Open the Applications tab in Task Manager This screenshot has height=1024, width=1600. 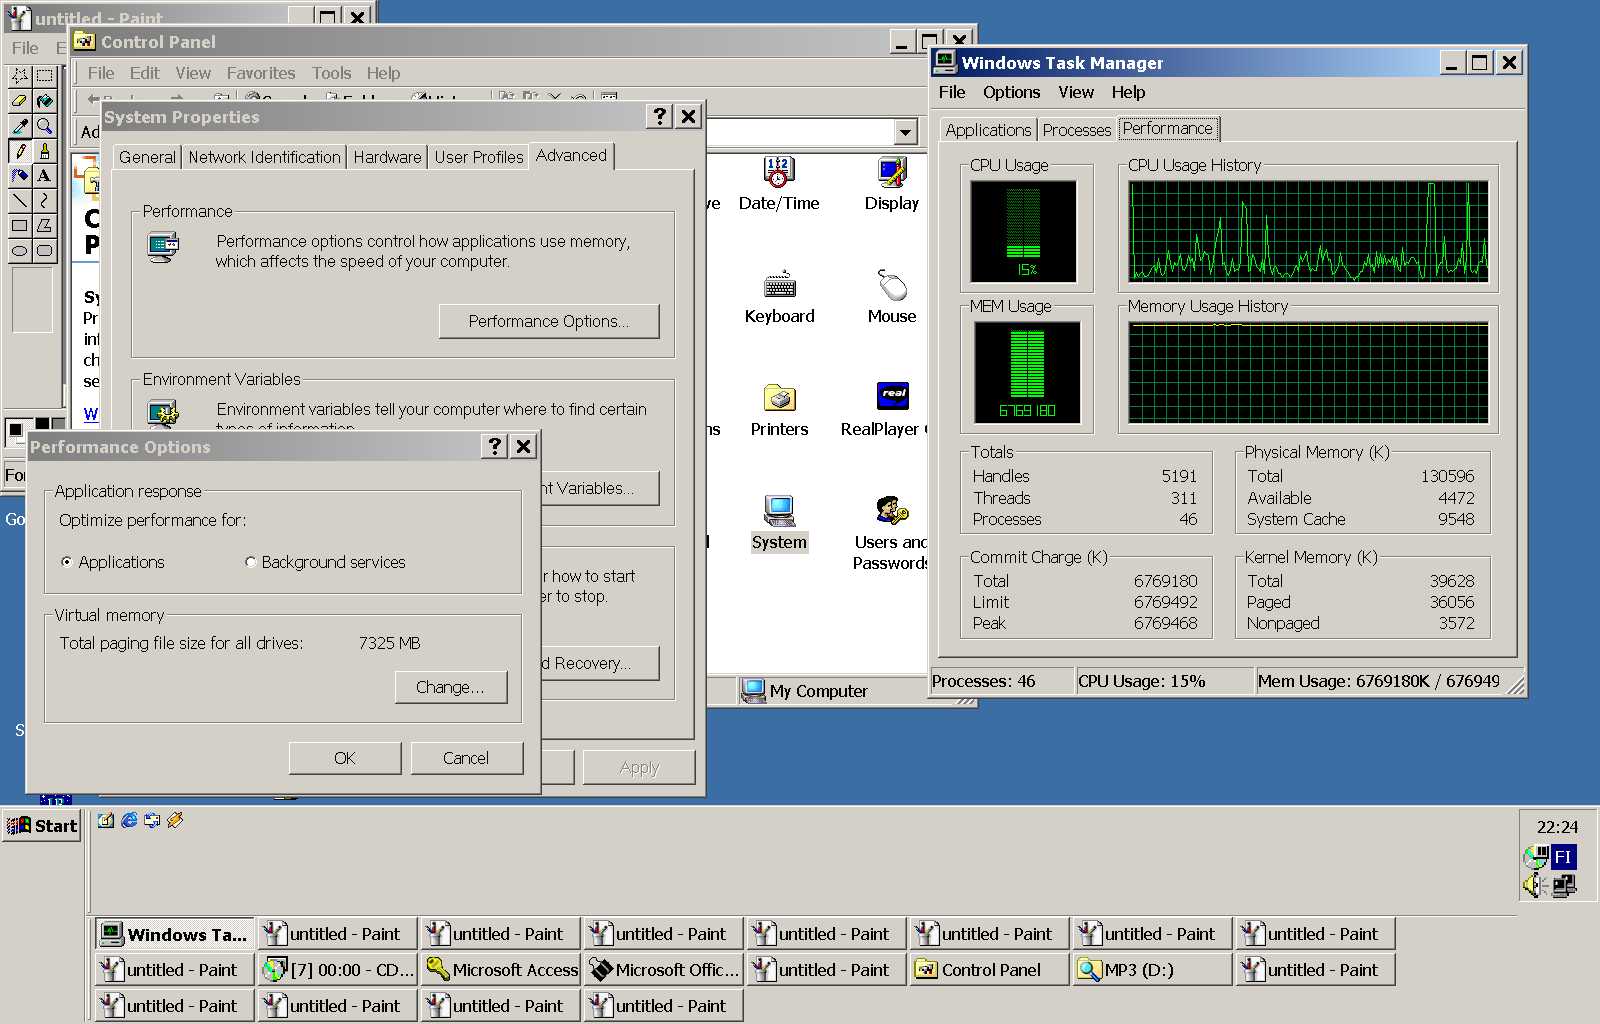click(x=987, y=130)
